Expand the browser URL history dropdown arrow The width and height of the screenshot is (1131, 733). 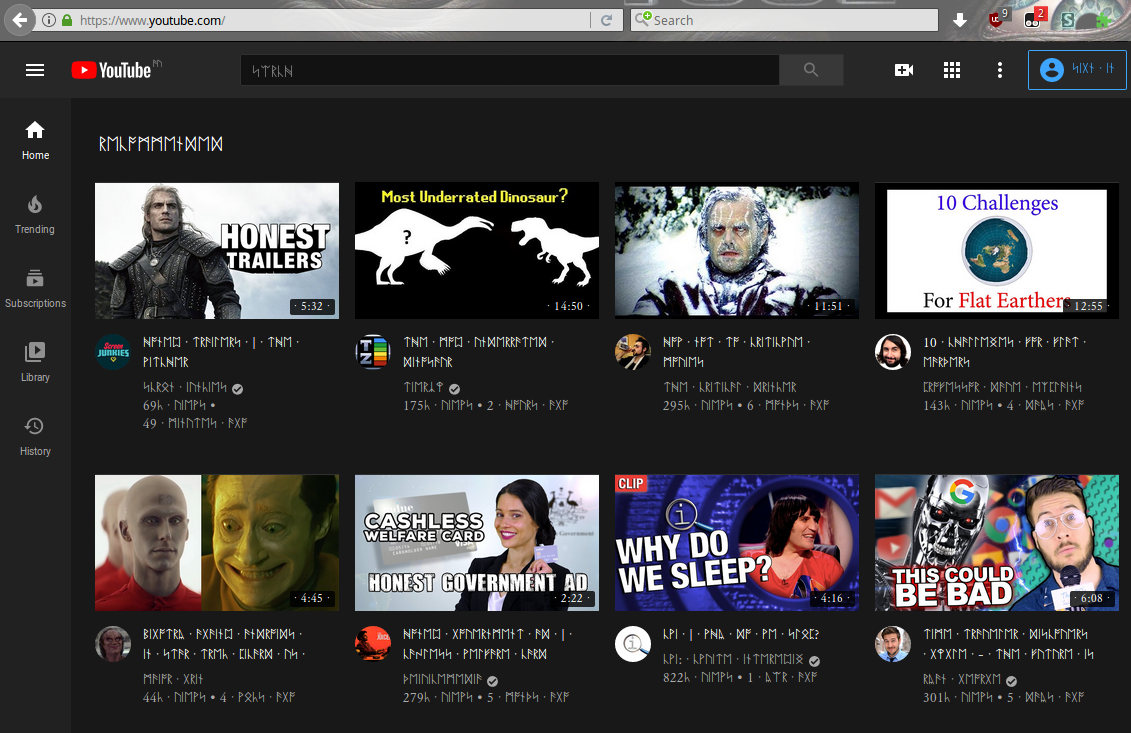(x=582, y=20)
